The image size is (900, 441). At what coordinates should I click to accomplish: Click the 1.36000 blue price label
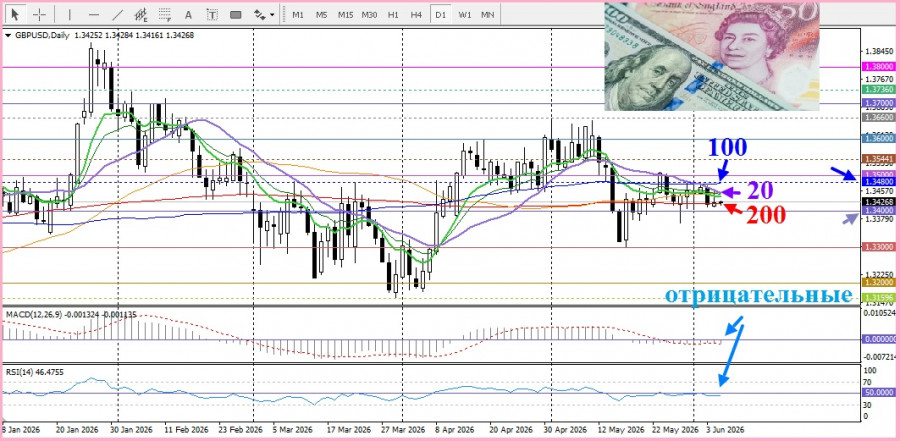click(x=878, y=138)
